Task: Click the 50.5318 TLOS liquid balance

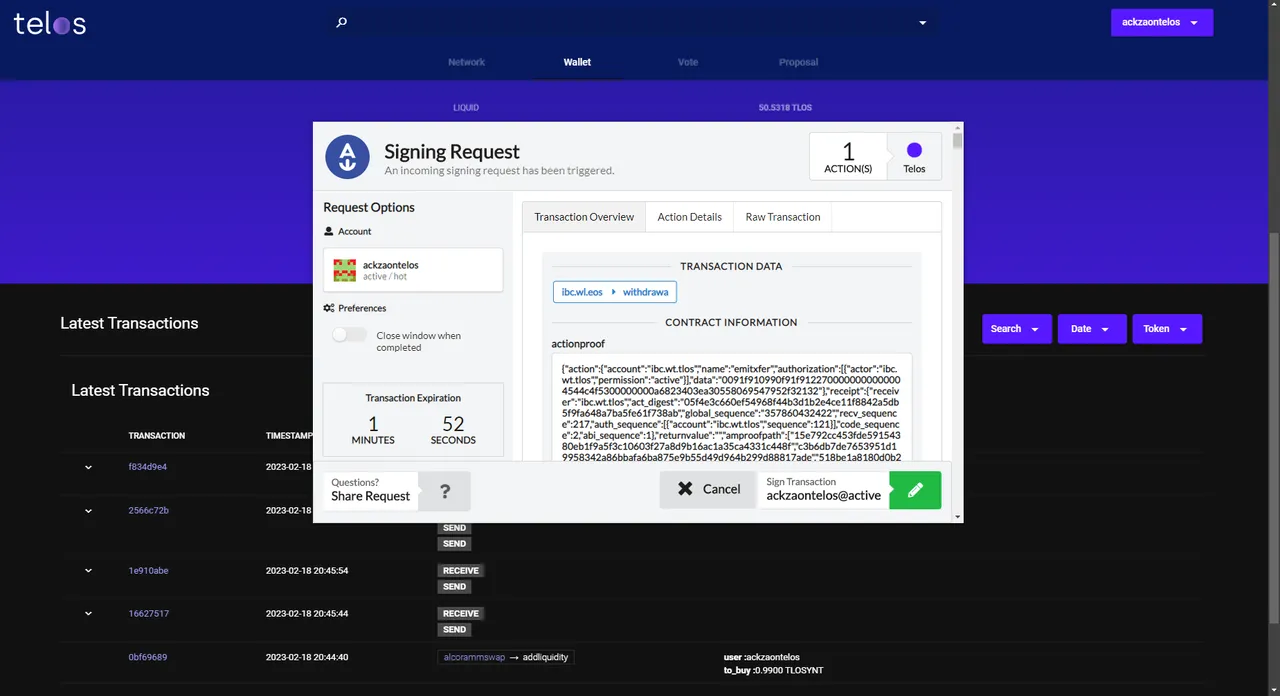Action: [785, 107]
